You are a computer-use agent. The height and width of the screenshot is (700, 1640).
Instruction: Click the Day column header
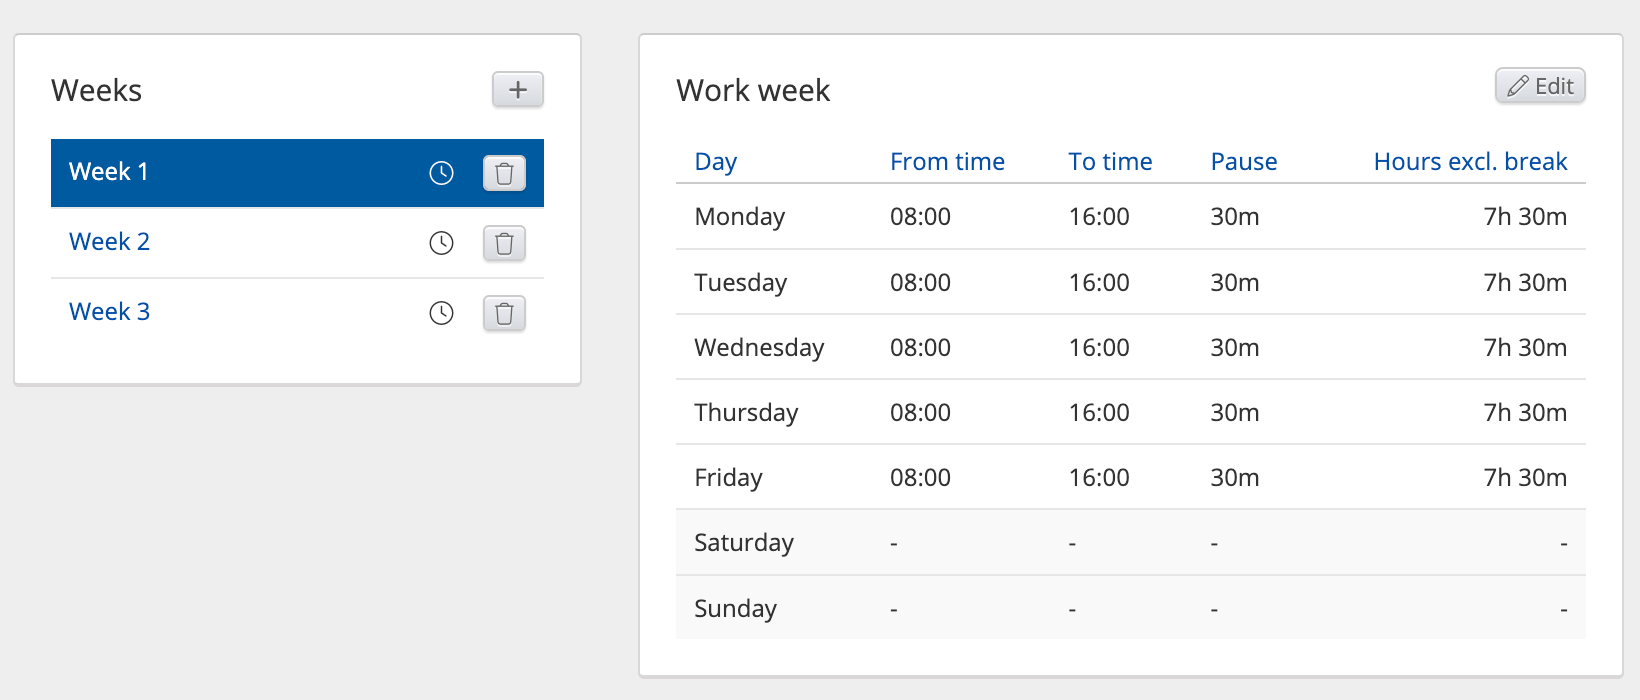tap(716, 162)
